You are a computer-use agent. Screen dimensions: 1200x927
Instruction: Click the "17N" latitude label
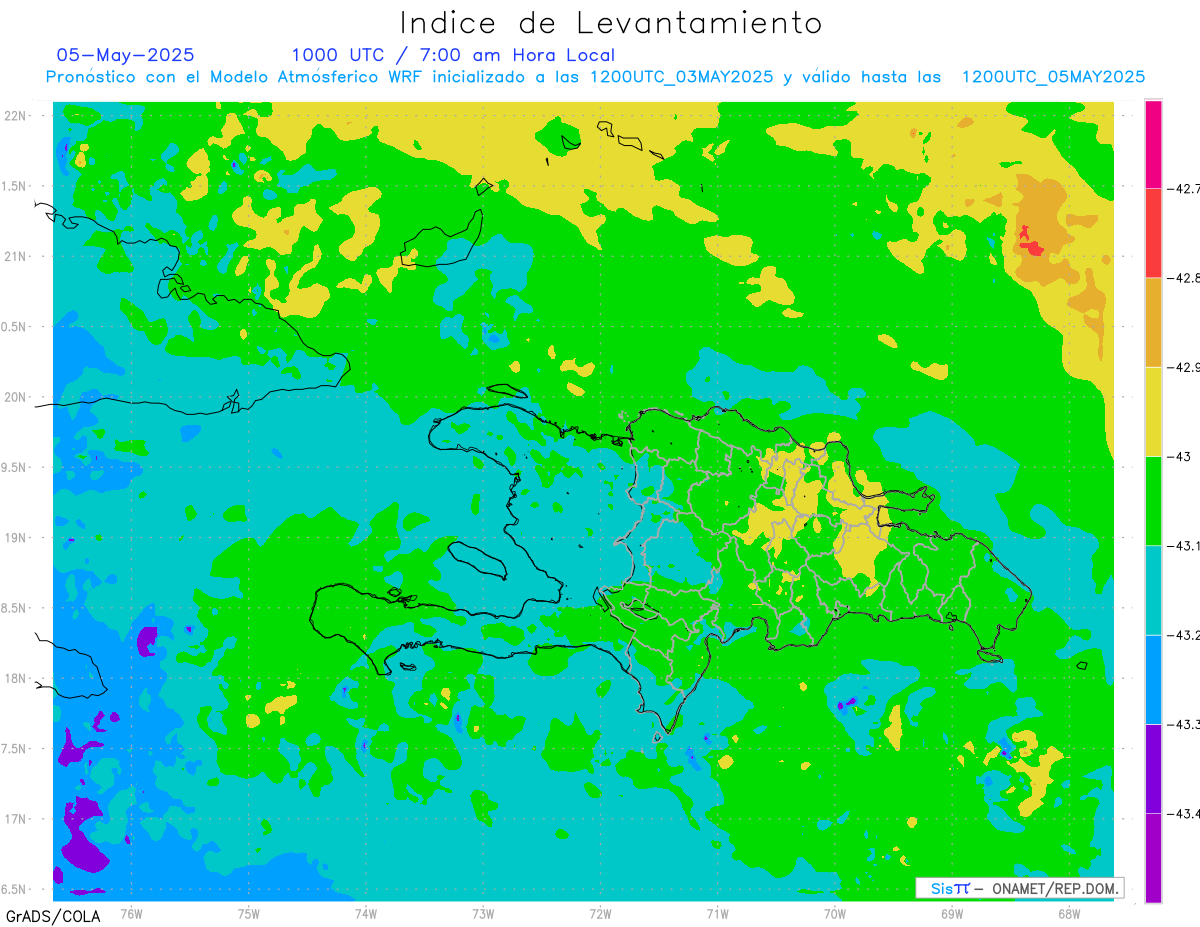(16, 819)
